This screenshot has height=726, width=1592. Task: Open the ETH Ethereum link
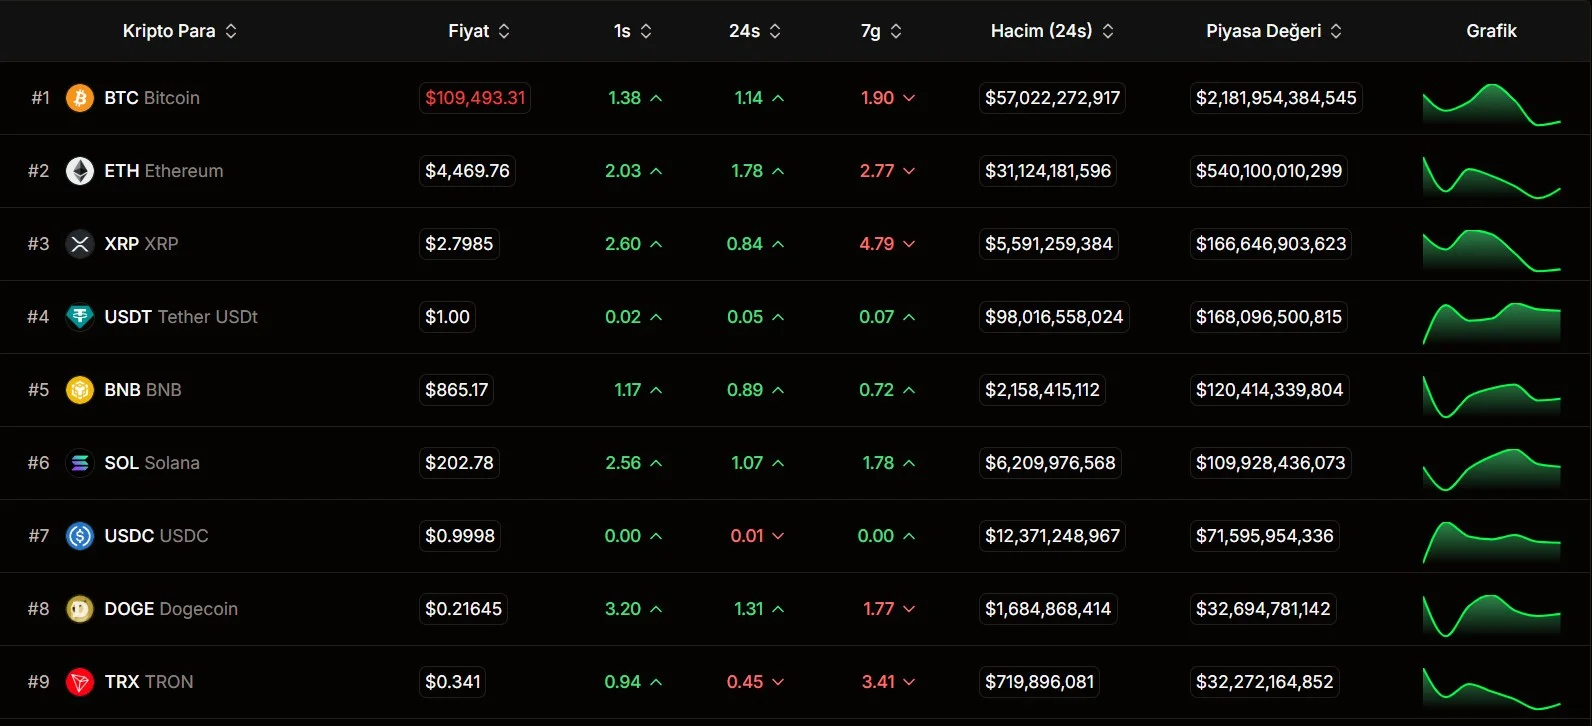coord(164,171)
